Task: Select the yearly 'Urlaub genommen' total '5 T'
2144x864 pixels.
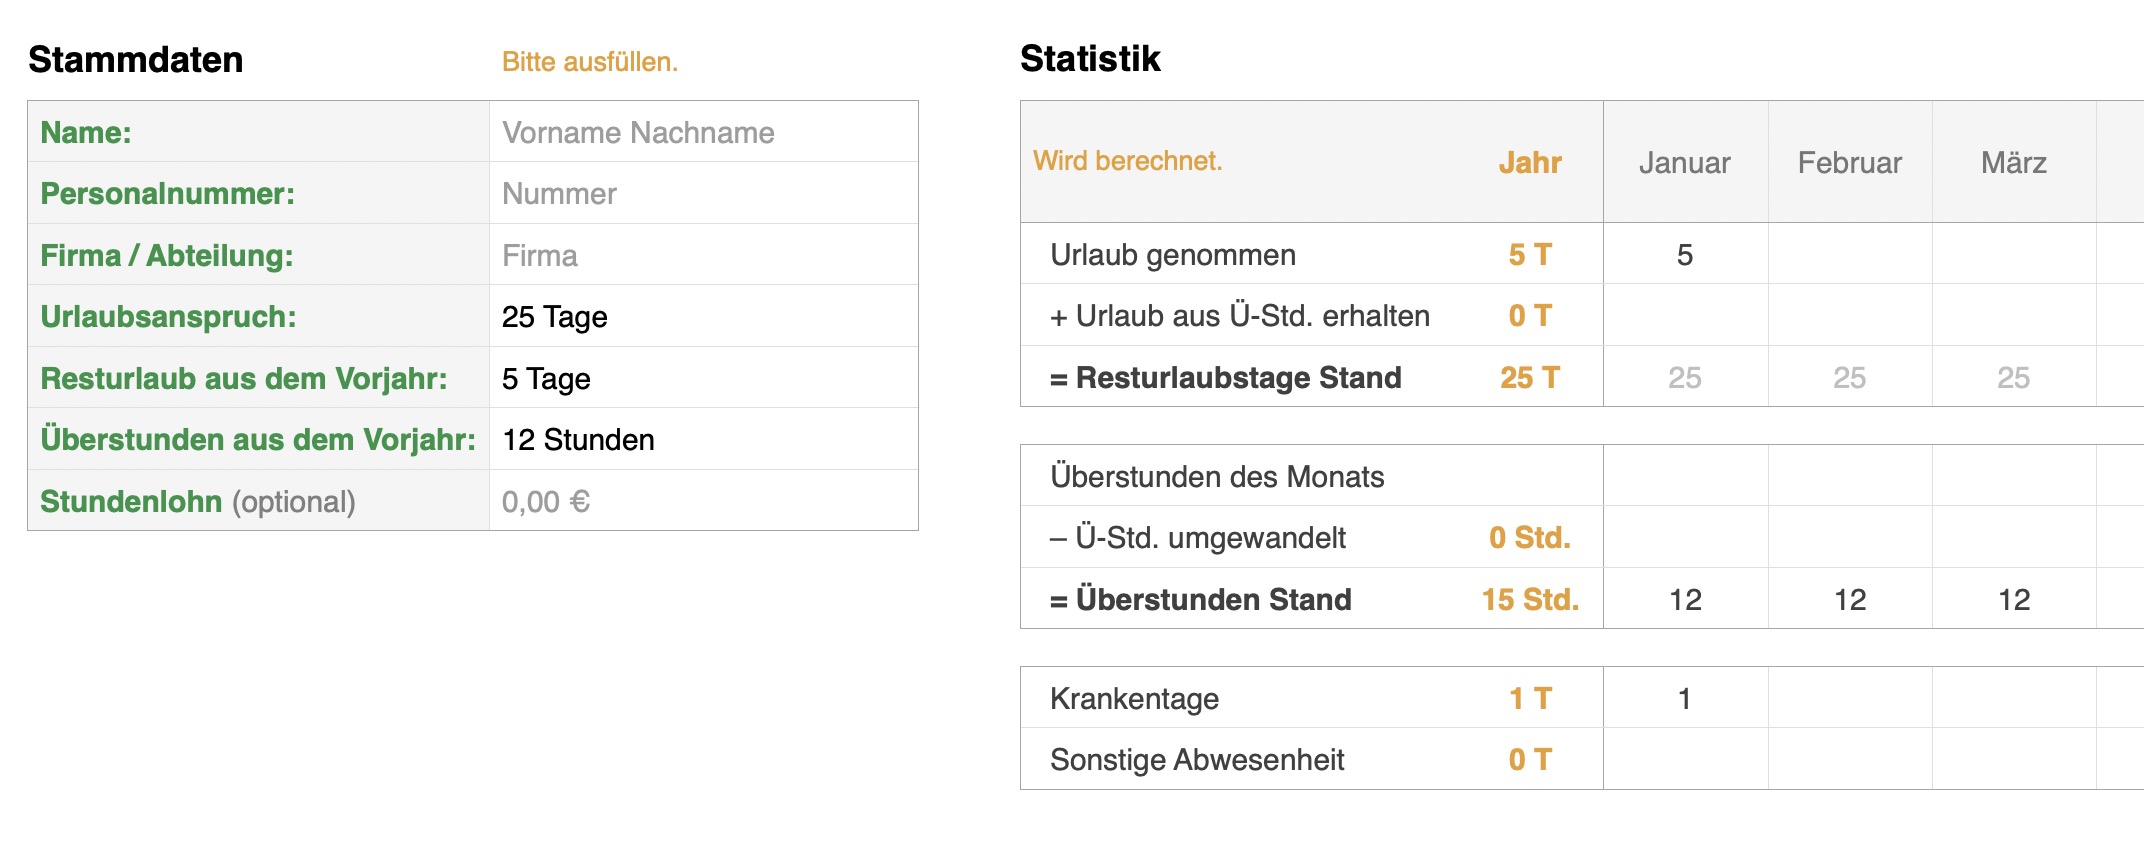Action: 1529,254
